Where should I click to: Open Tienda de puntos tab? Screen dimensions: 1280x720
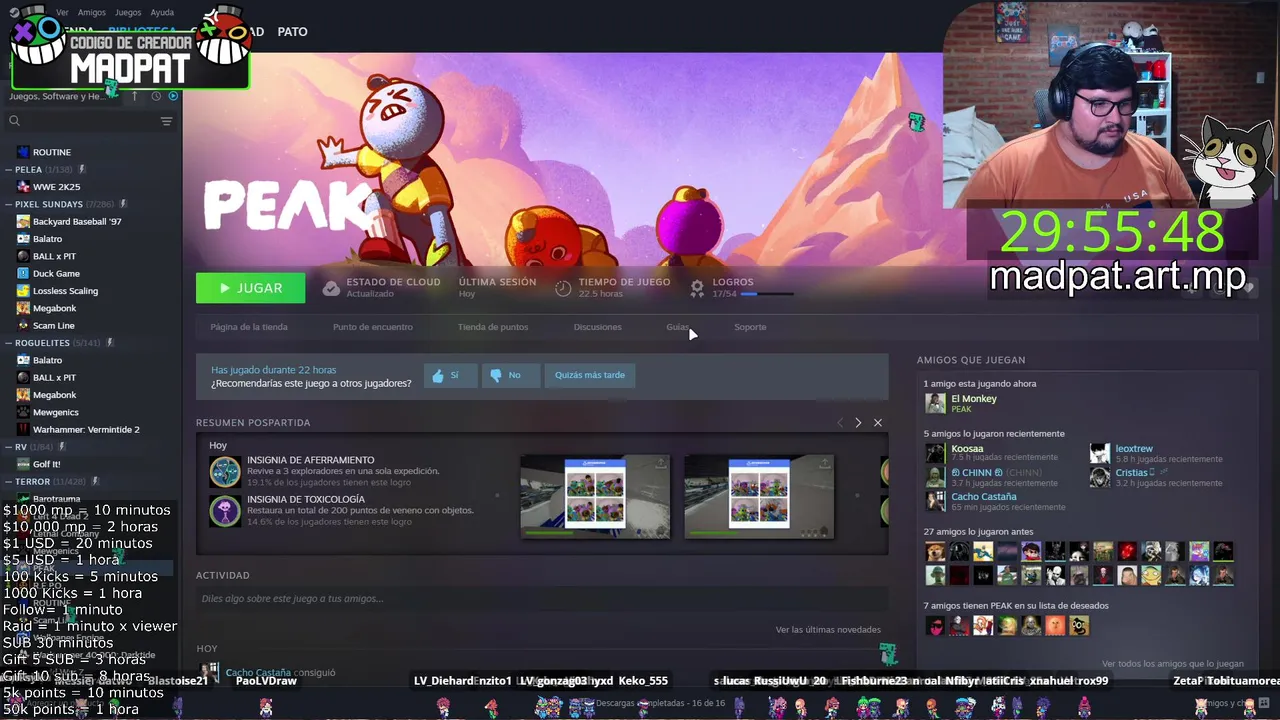pyautogui.click(x=493, y=327)
